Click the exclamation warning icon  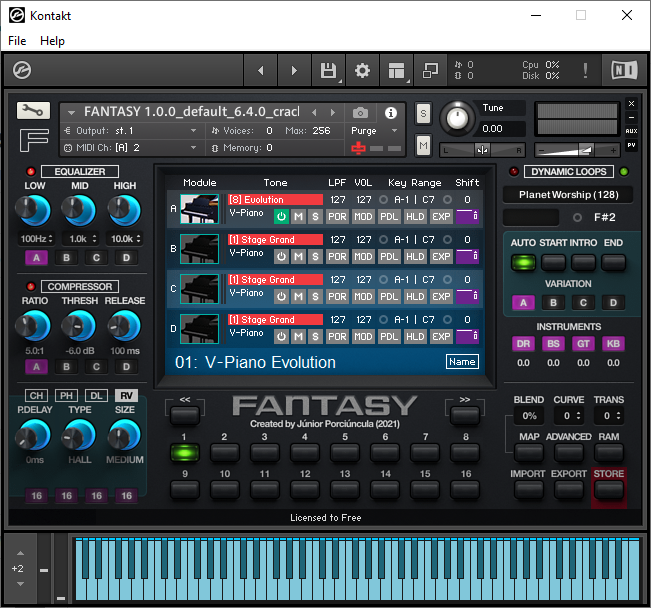coord(585,71)
